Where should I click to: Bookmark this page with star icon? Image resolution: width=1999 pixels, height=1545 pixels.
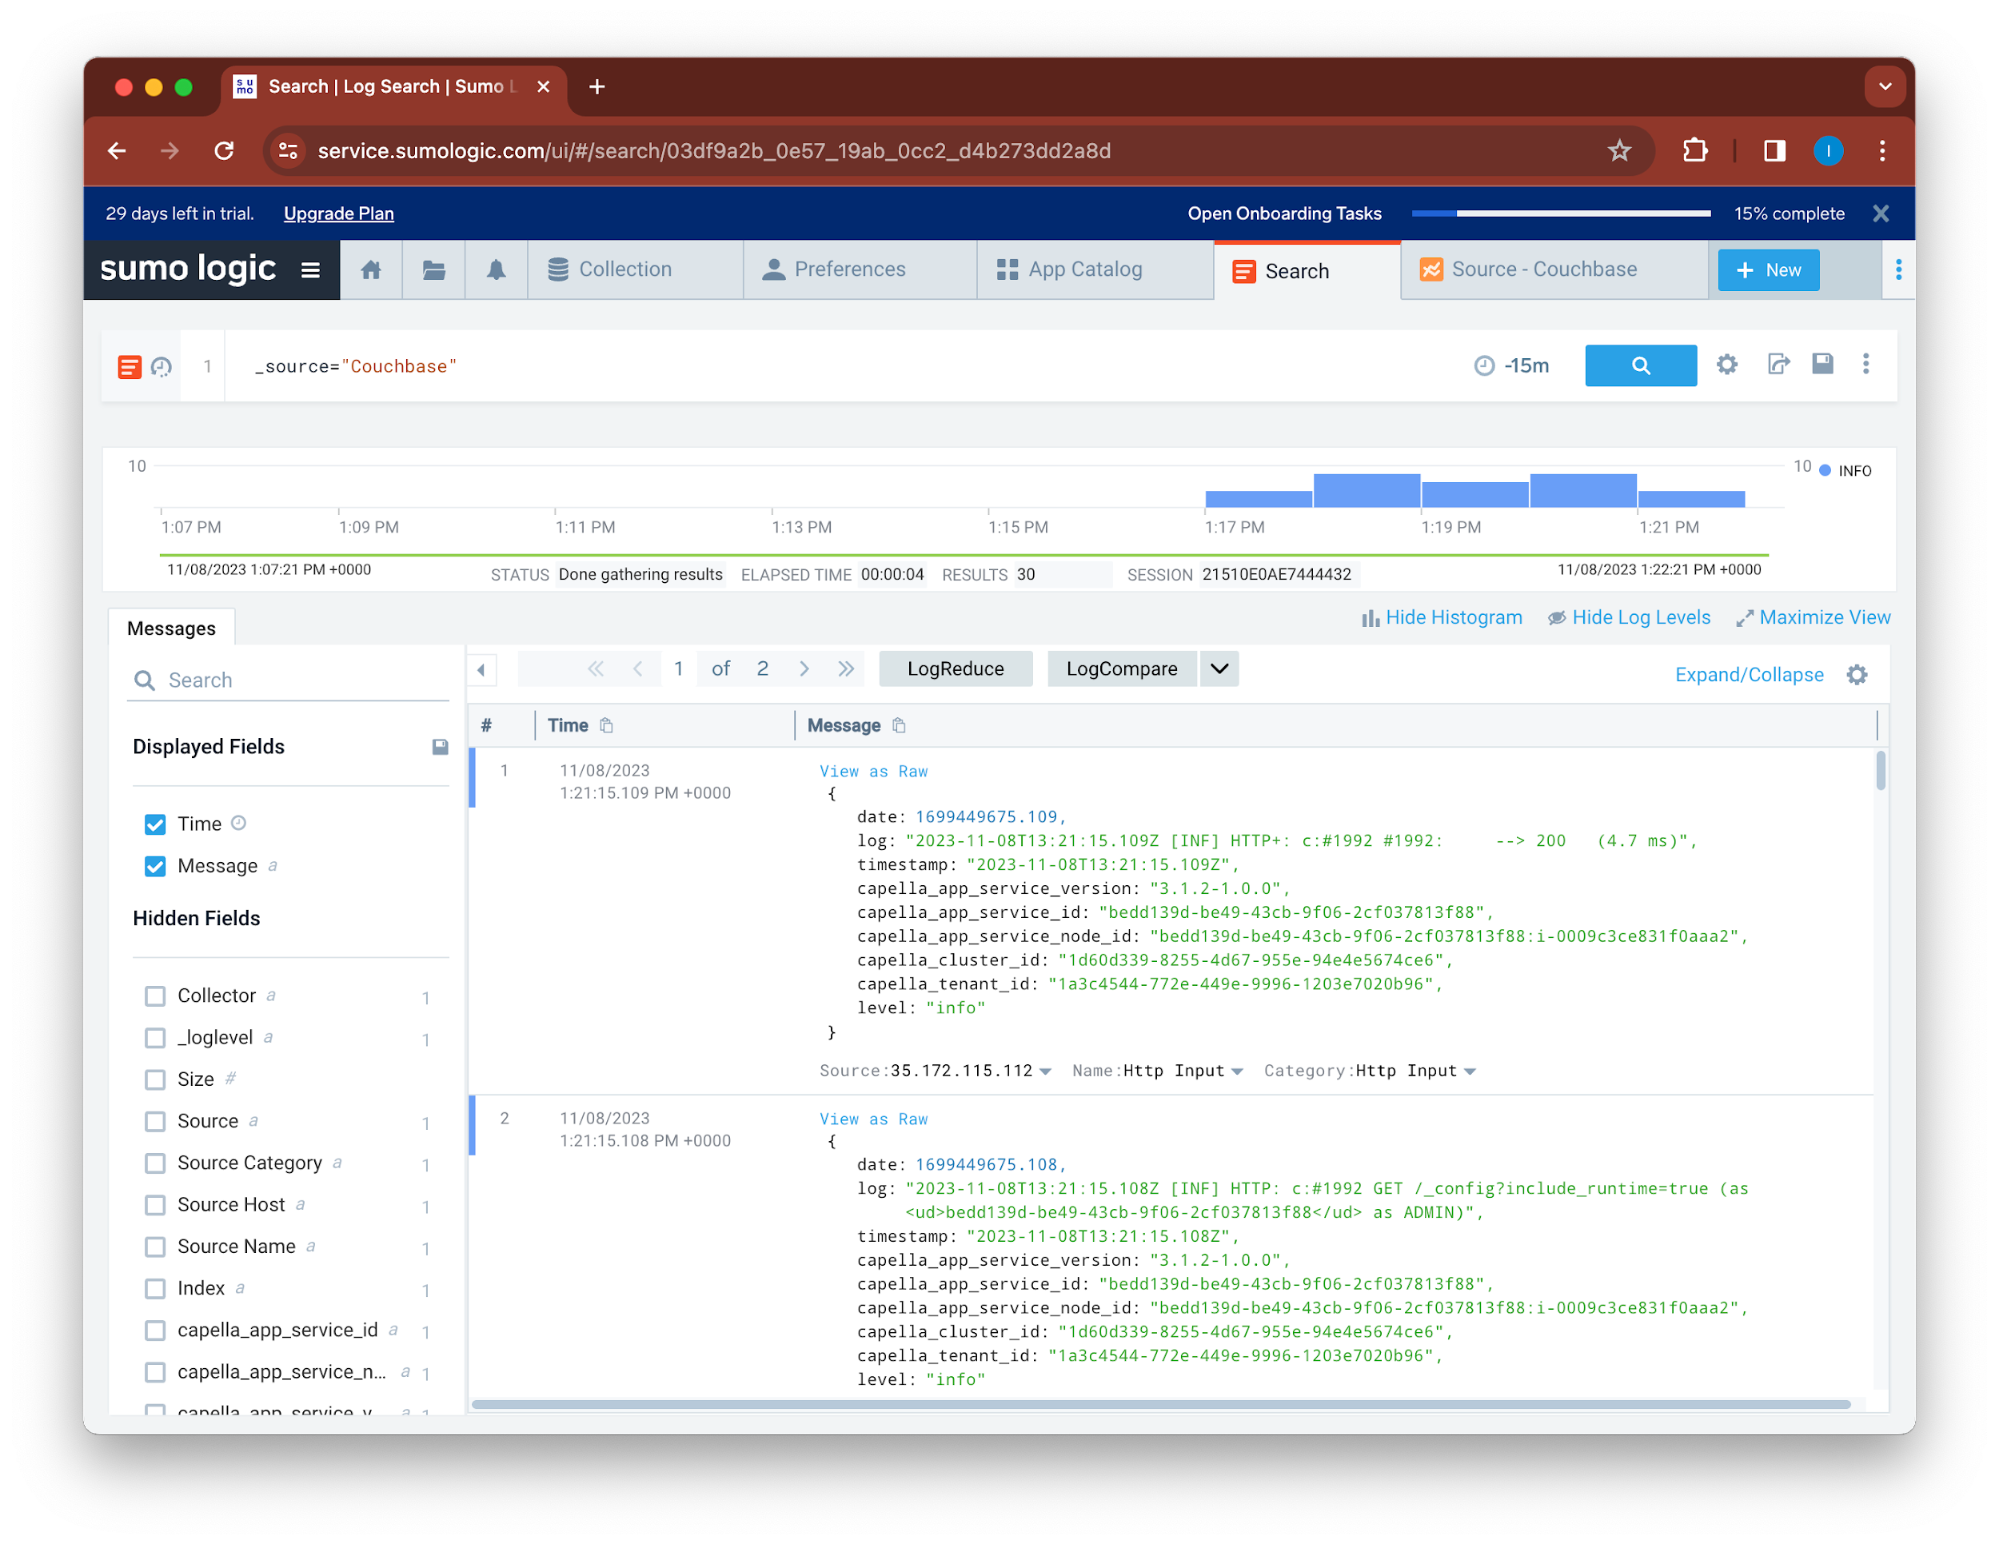(x=1619, y=151)
